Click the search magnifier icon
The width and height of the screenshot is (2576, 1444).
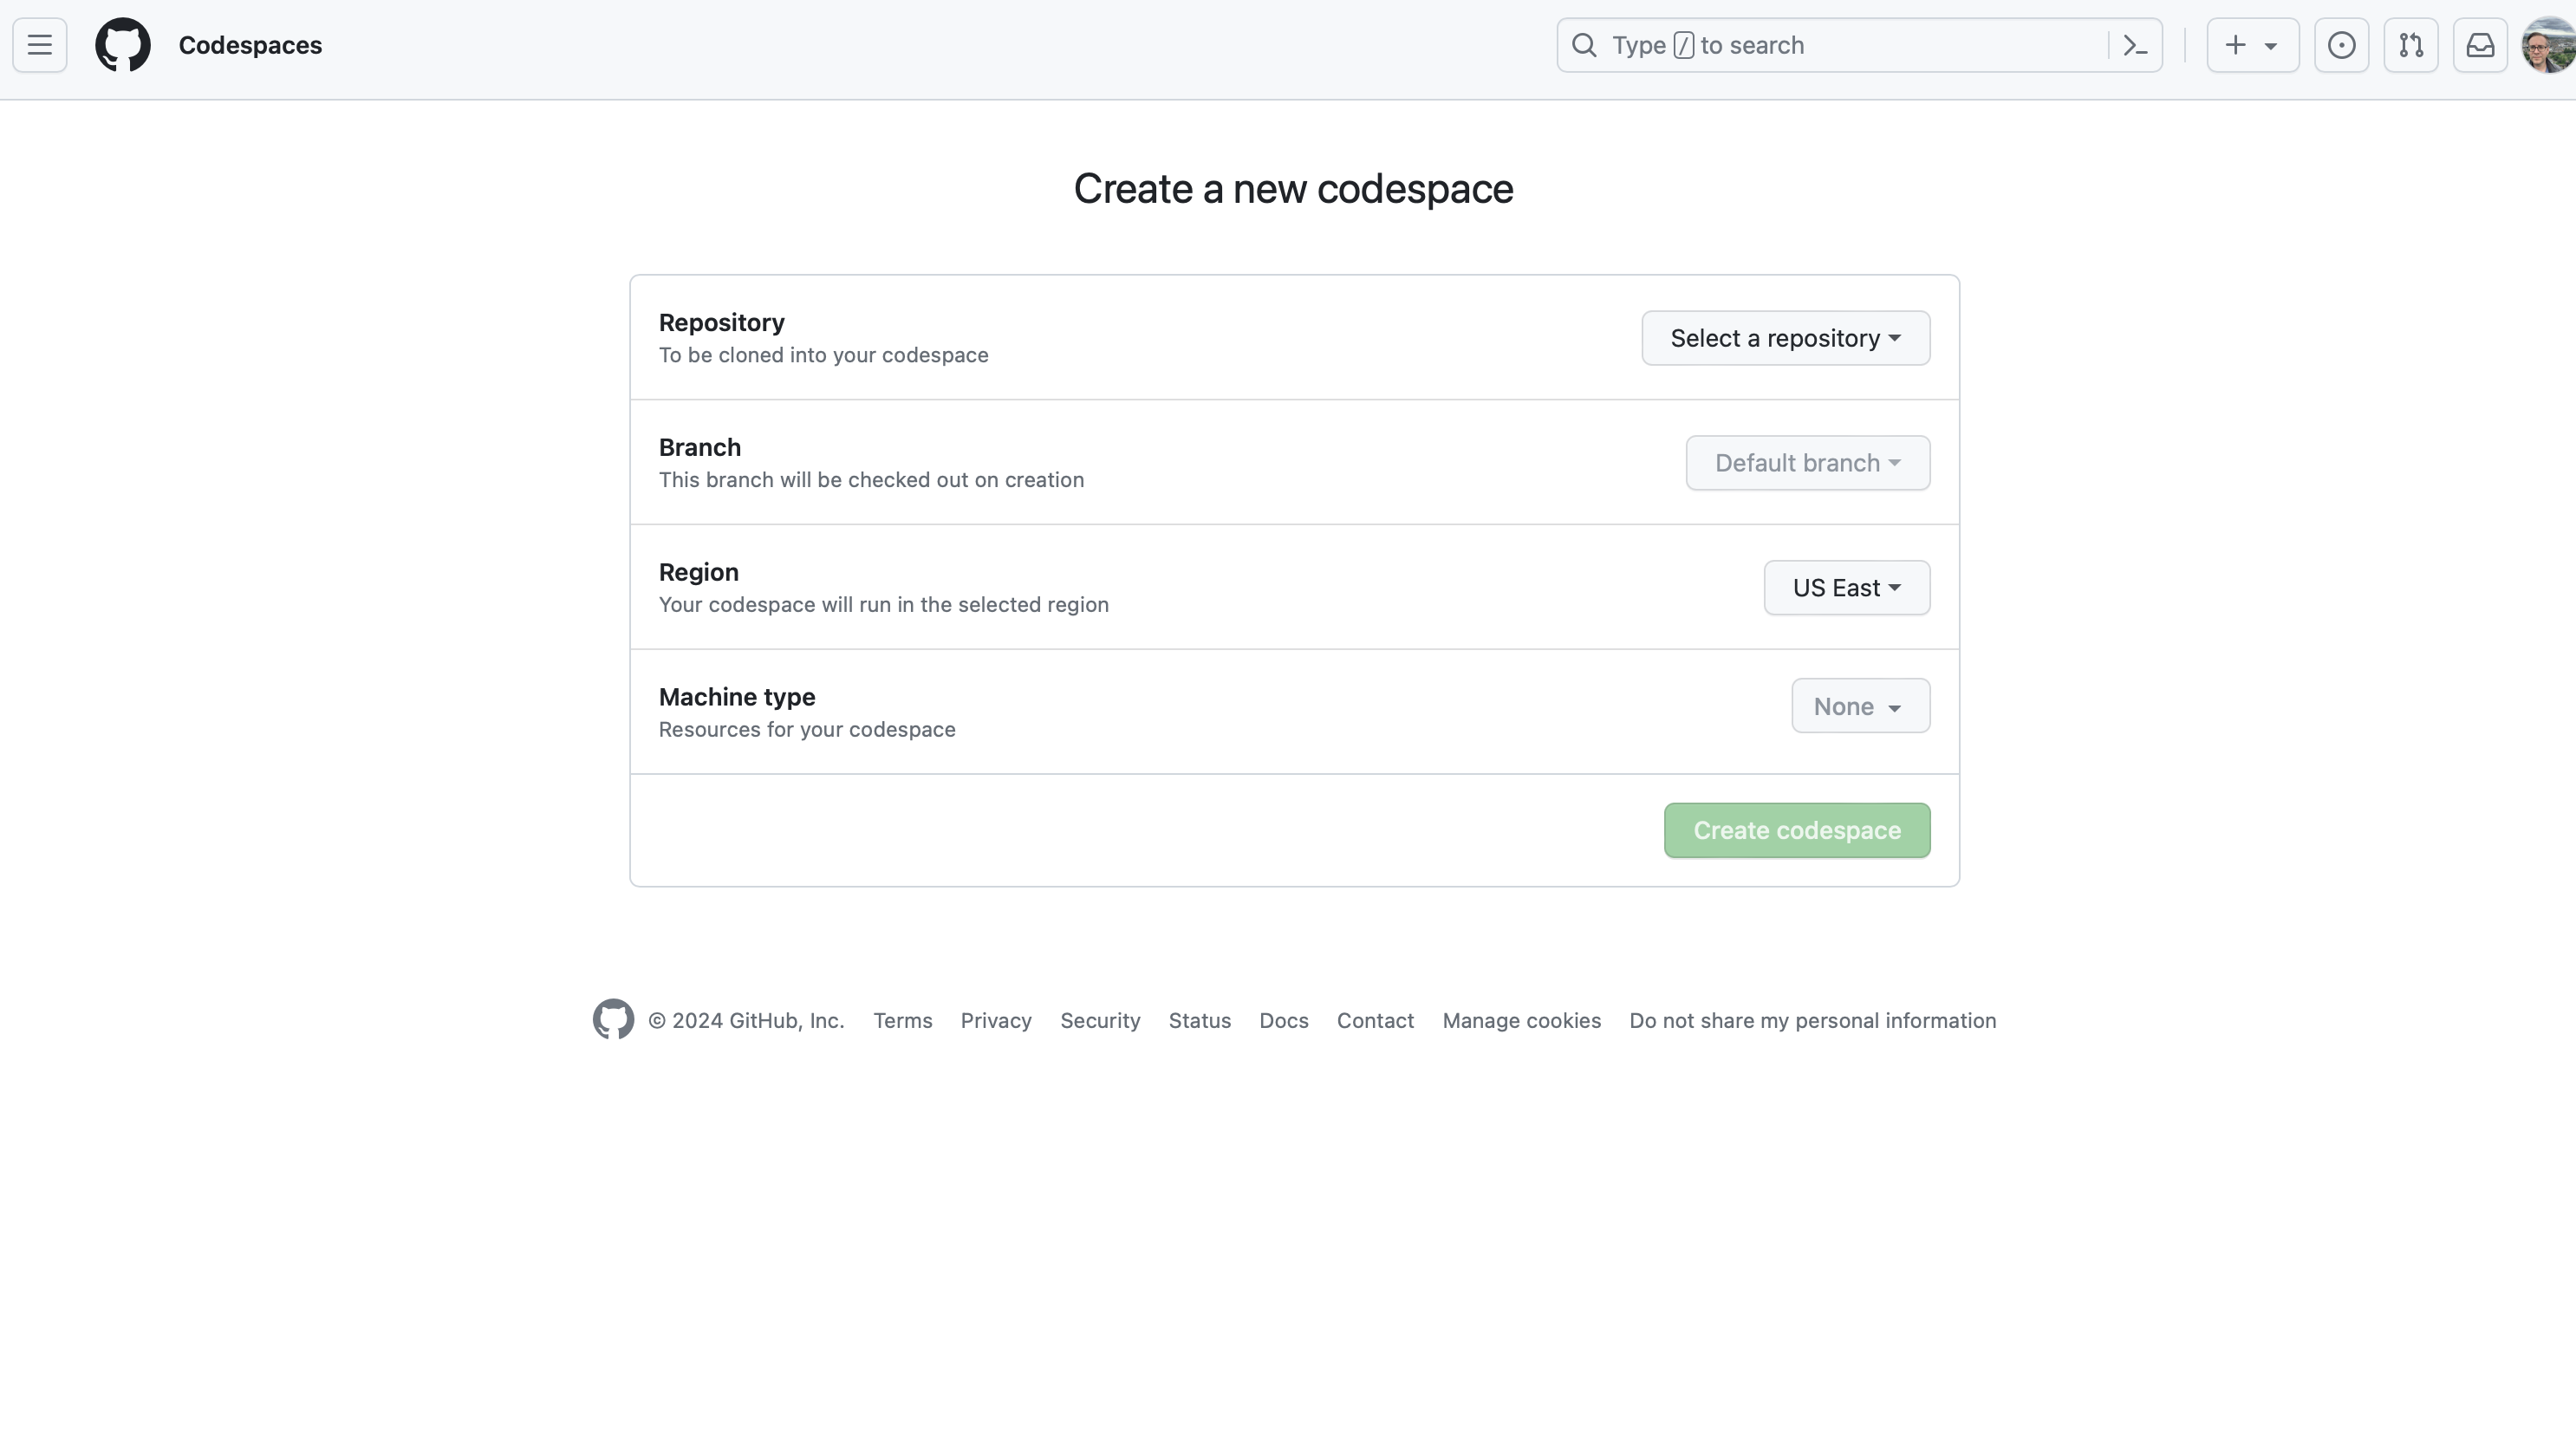(1584, 45)
